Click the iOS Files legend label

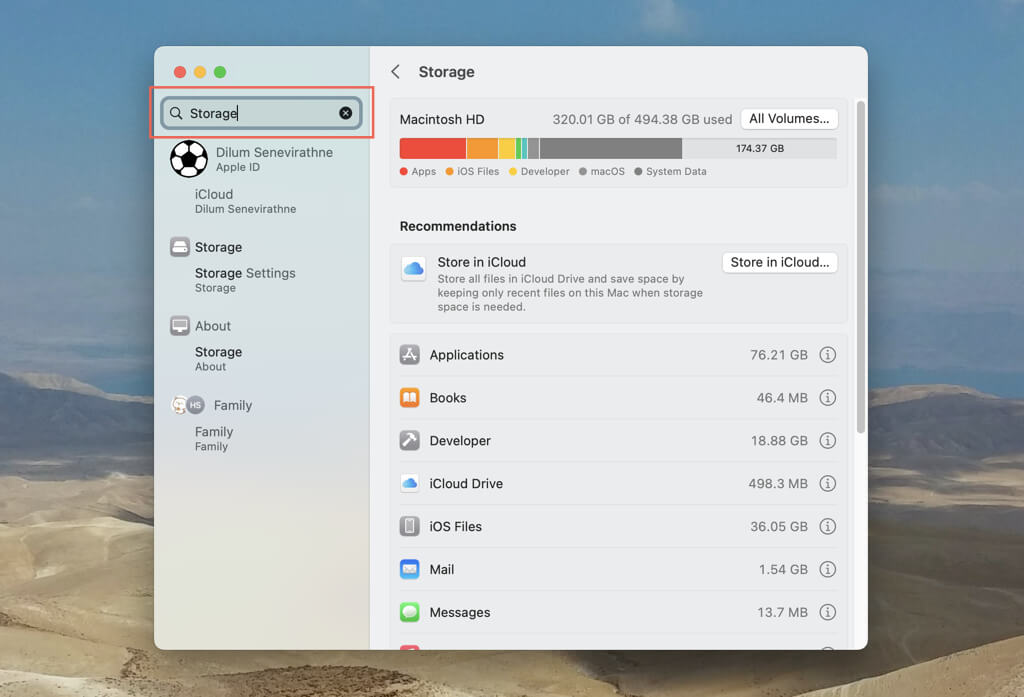pos(478,171)
